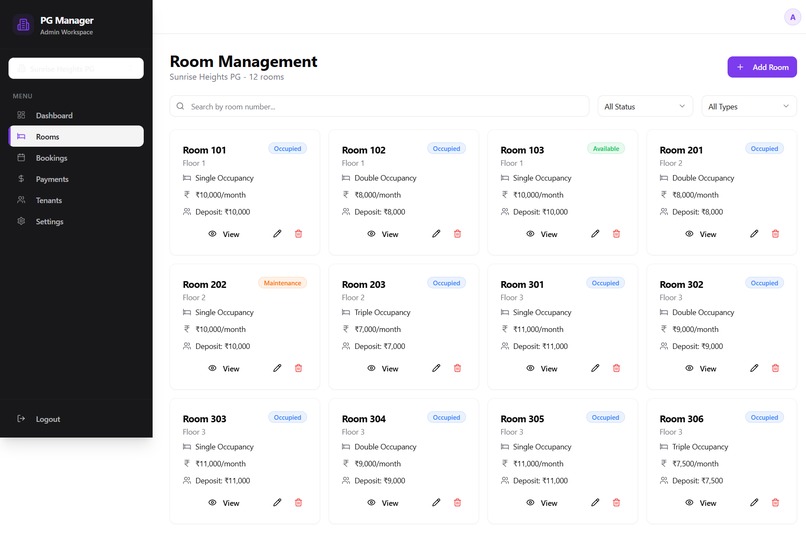Open Payments in sidebar menu

76,179
